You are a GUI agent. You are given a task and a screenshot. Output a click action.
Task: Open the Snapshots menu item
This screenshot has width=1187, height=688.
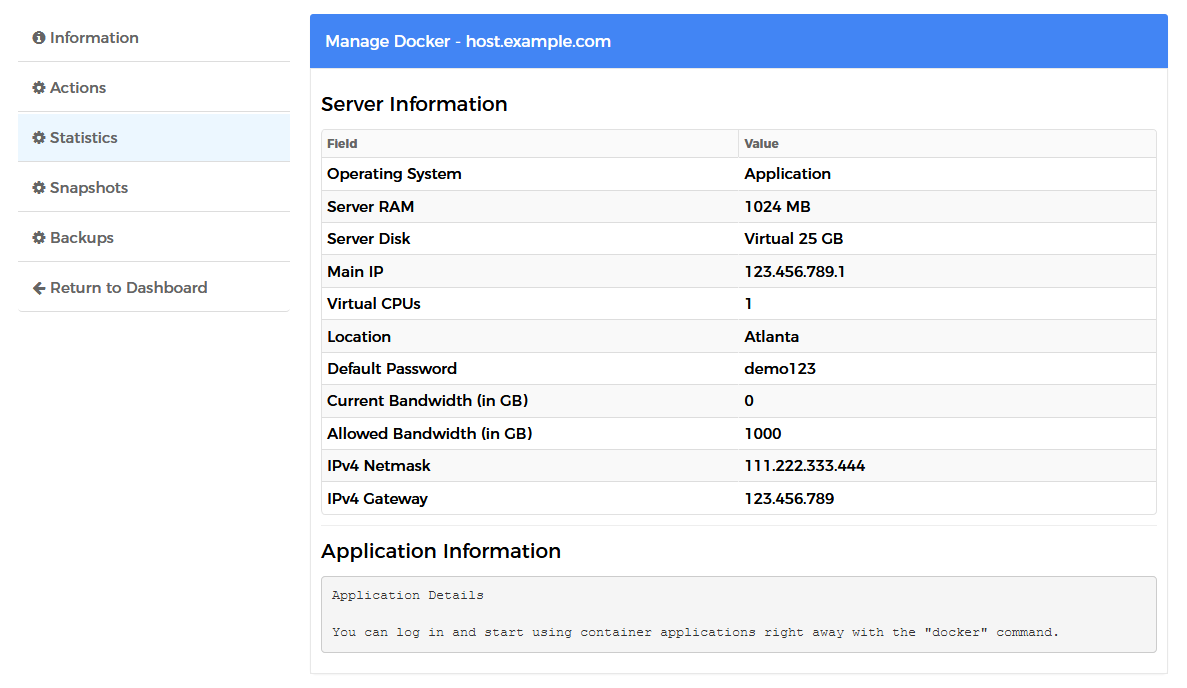(154, 188)
